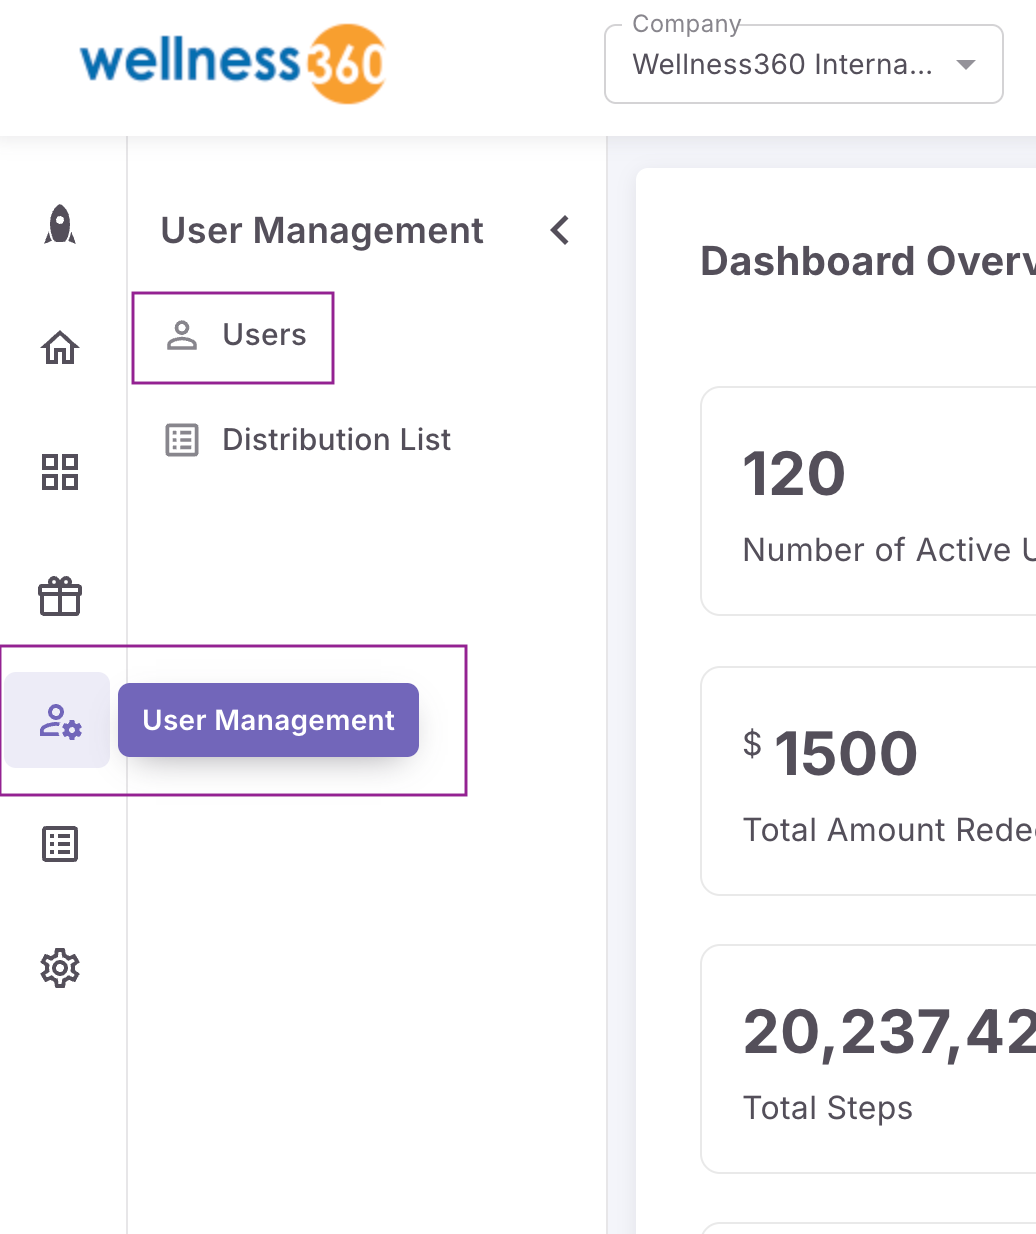Click the Company dropdown arrow
1036x1234 pixels.
965,65
